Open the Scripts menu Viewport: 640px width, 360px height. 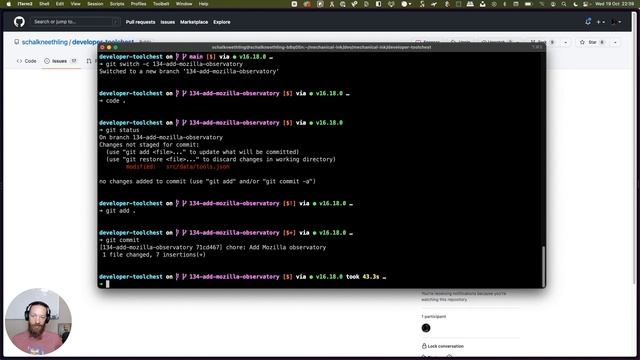[117, 4]
